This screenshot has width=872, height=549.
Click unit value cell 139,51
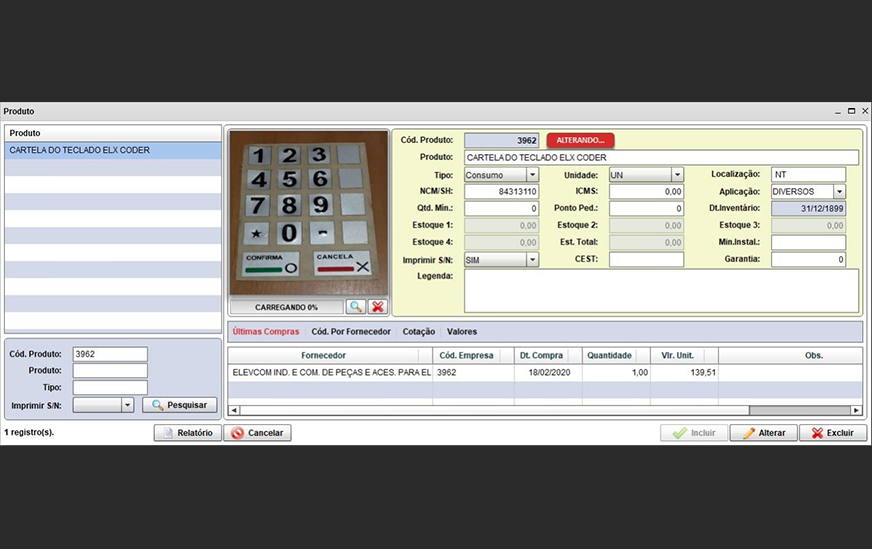click(684, 373)
